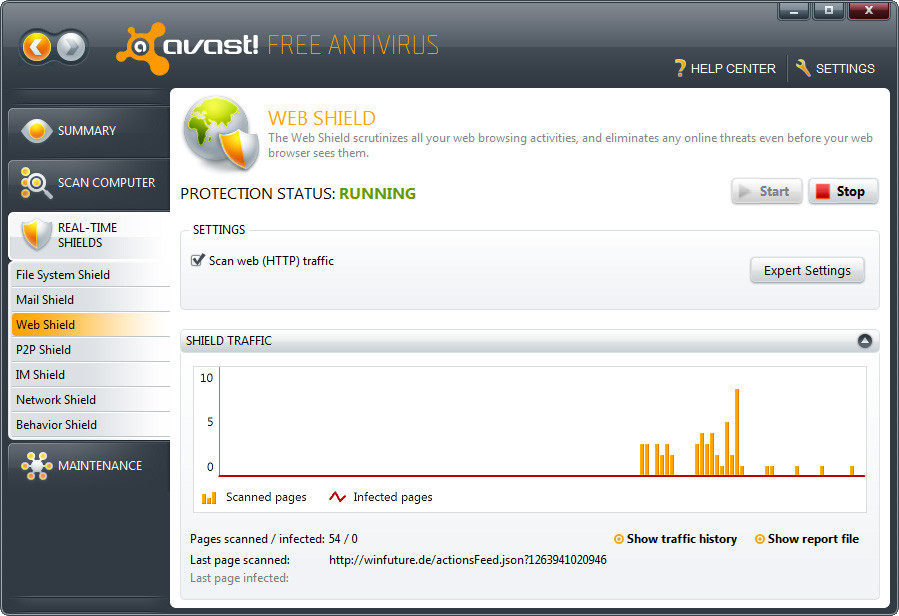
Task: Click the Infected pages line legend icon
Action: tap(337, 497)
